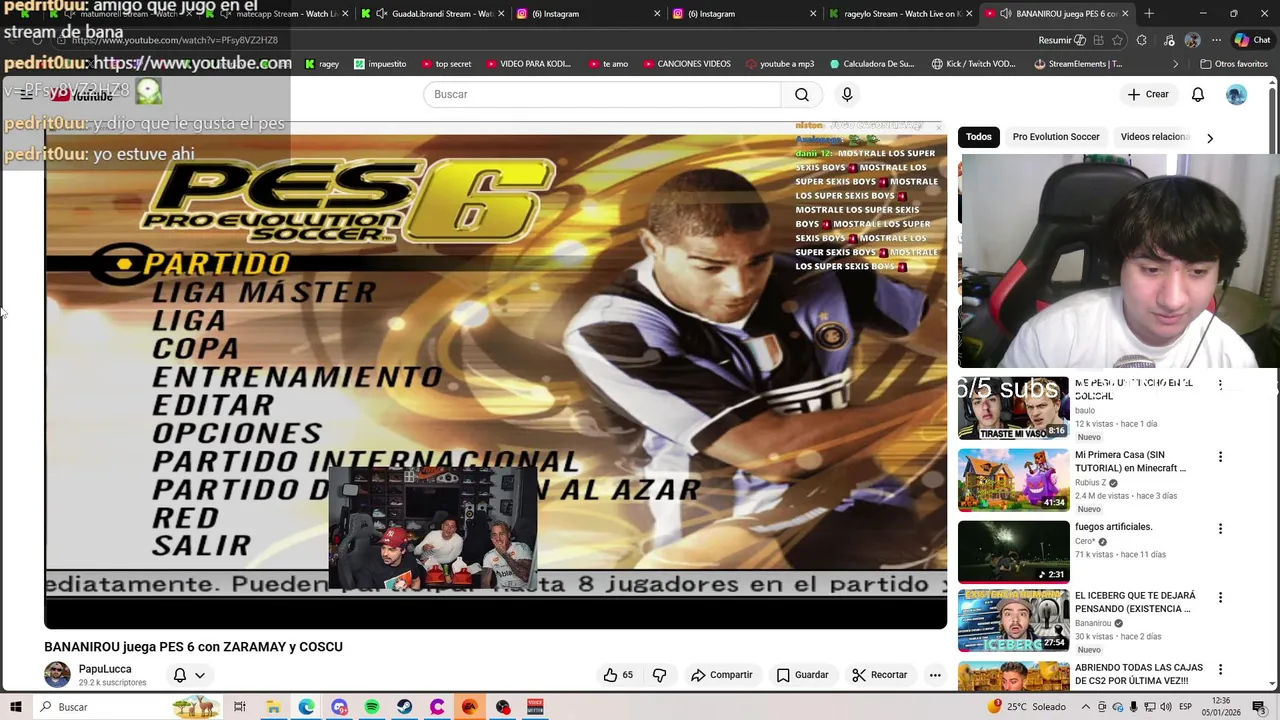Open options menu for EL ICEBERG video
Screen dimensions: 1280x720
1220,598
